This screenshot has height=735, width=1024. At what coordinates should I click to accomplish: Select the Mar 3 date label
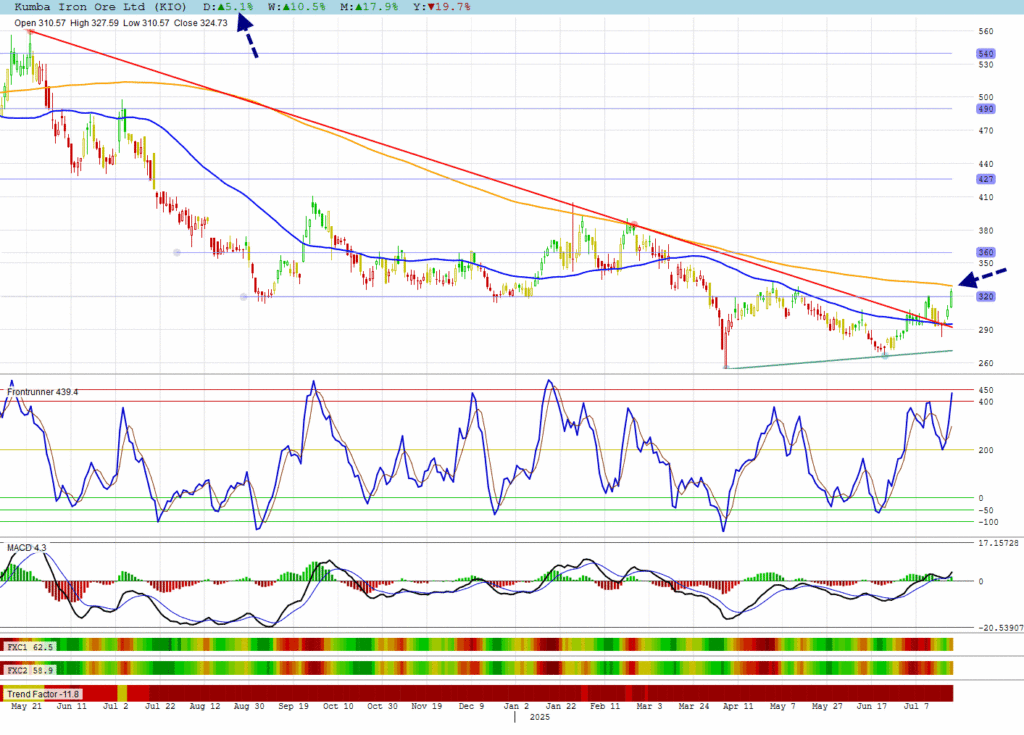[x=649, y=706]
